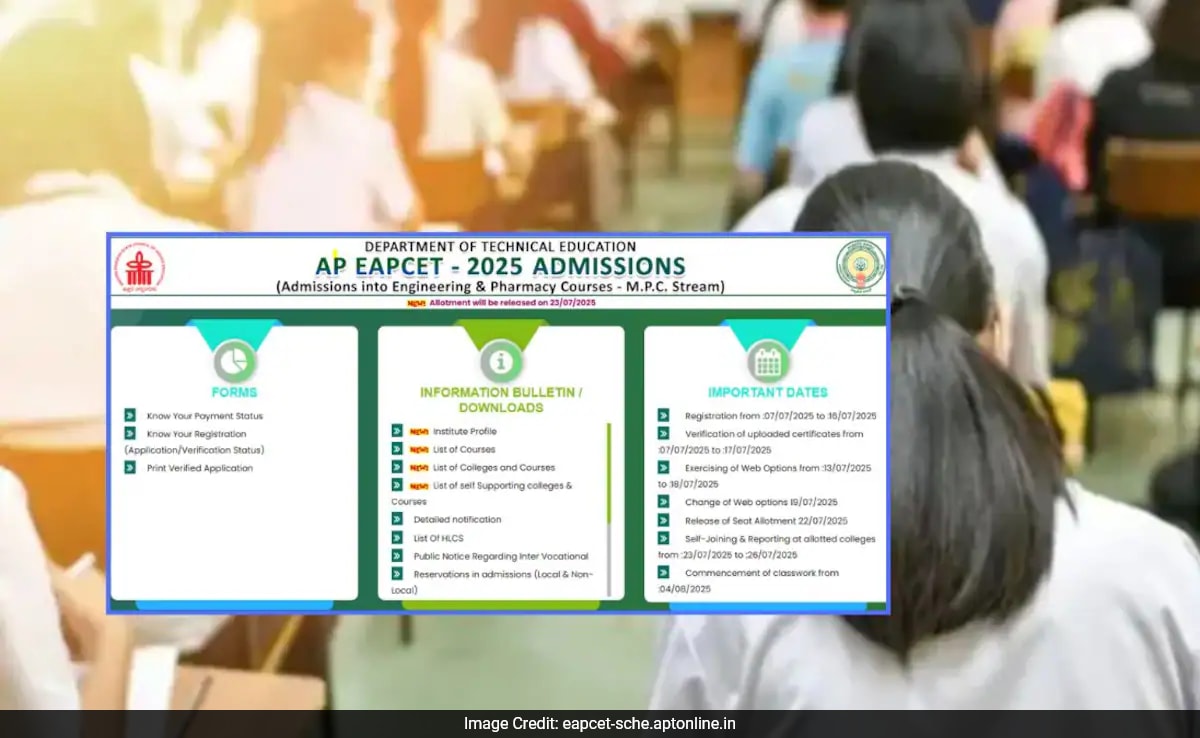This screenshot has height=738, width=1200.
Task: Select the FORMS section heading
Action: pyautogui.click(x=233, y=391)
